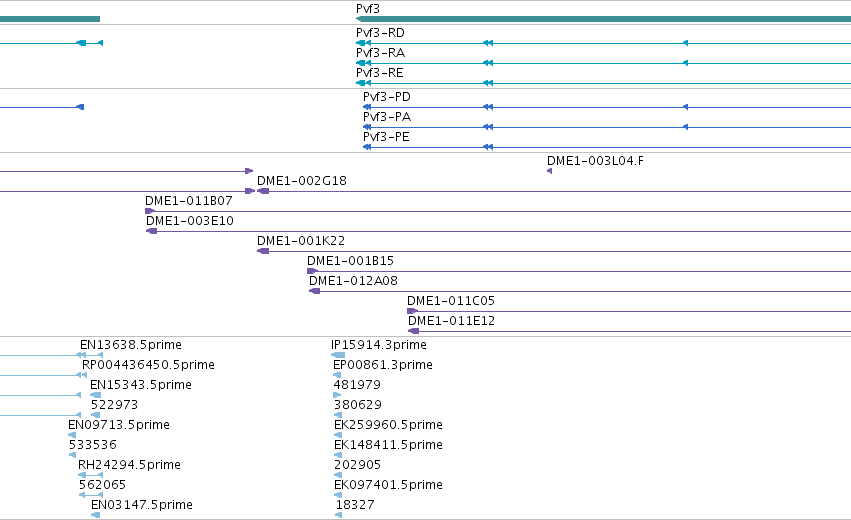Click the DME1-001B15 start arrow glyph
The height and width of the screenshot is (520, 851).
click(x=313, y=271)
